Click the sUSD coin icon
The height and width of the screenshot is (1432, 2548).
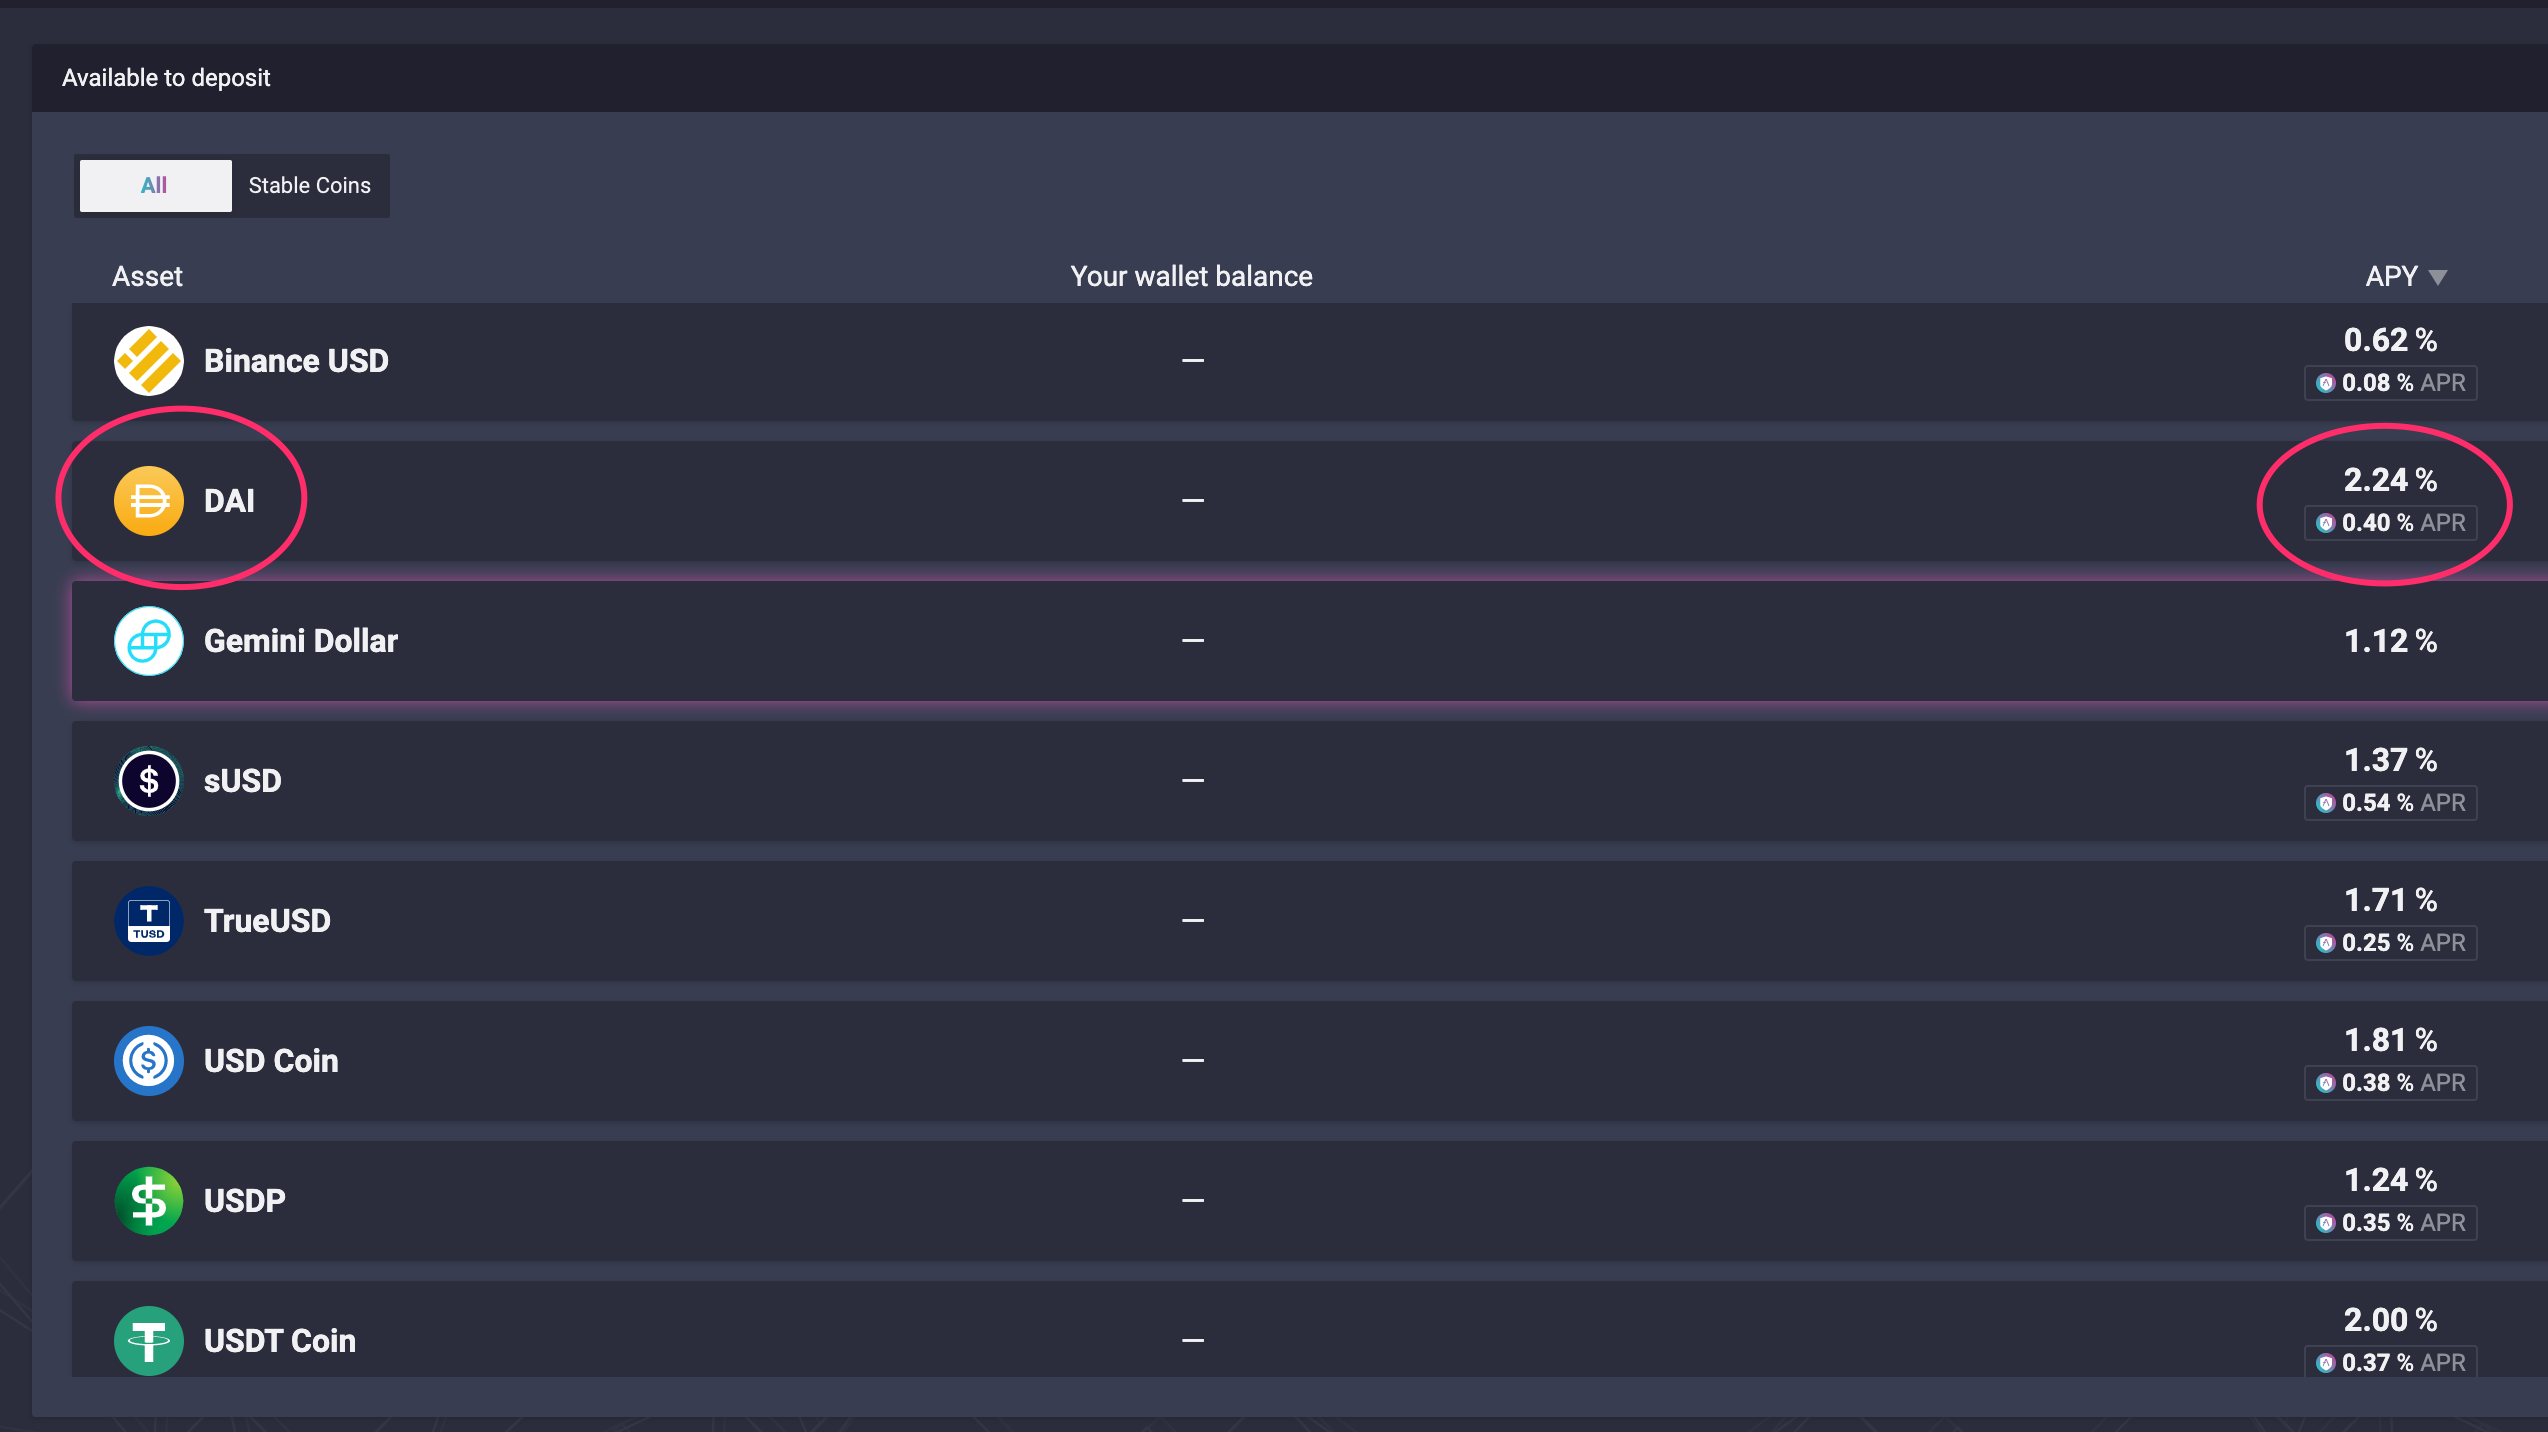[148, 781]
